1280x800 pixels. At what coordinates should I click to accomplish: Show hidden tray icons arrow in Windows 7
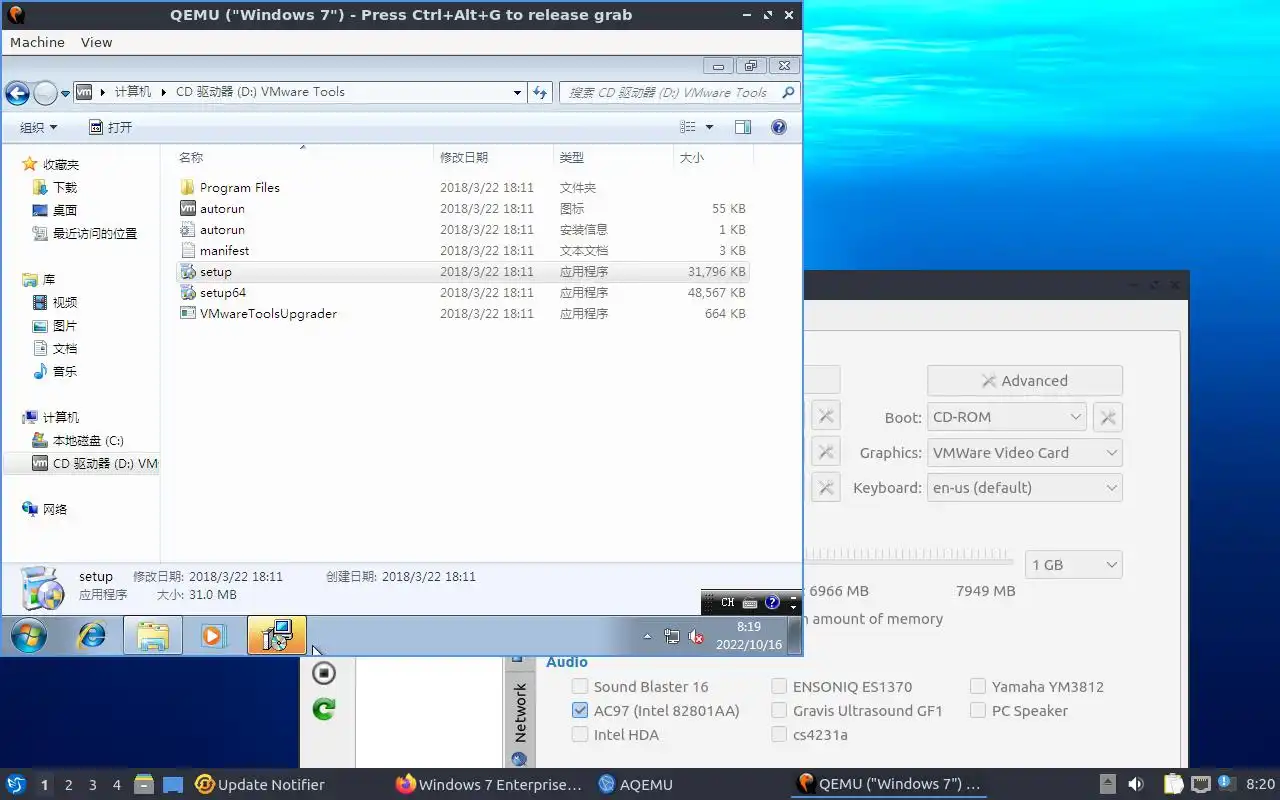[647, 636]
